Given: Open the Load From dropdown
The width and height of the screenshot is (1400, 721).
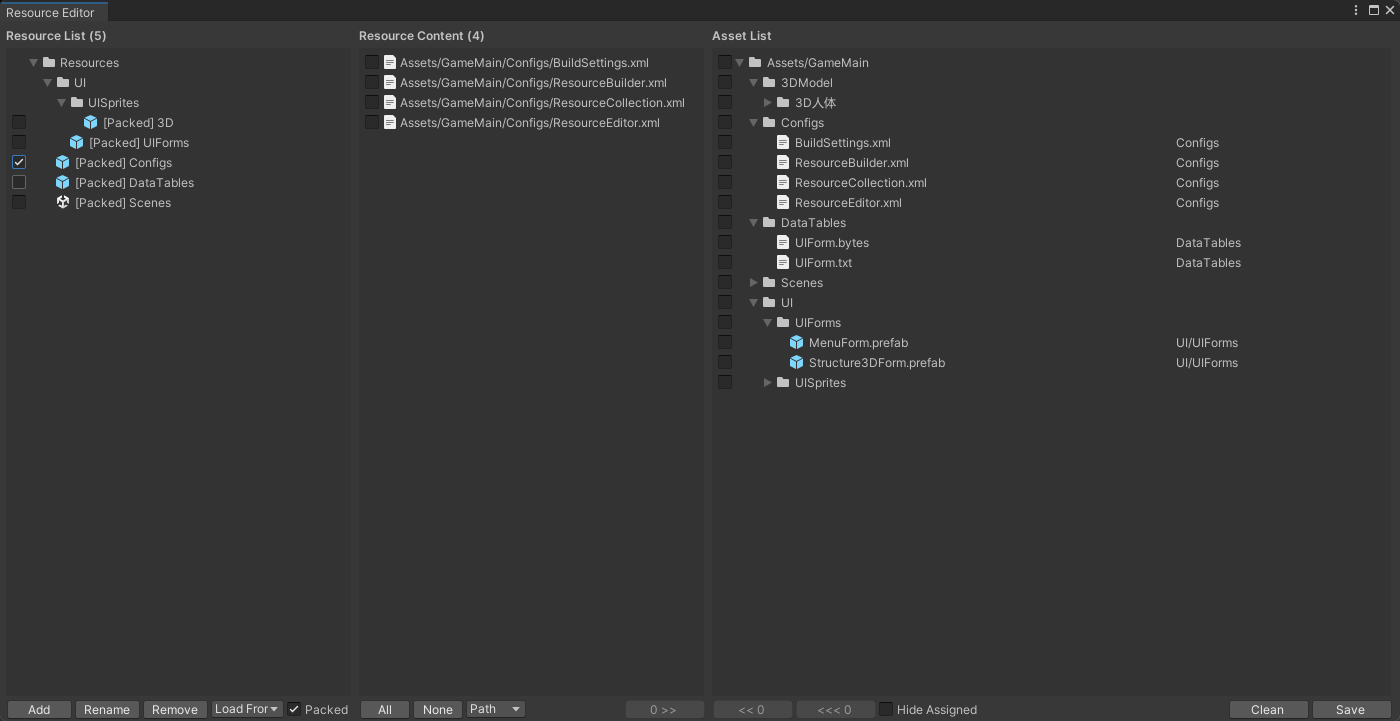Looking at the screenshot, I should [x=246, y=709].
